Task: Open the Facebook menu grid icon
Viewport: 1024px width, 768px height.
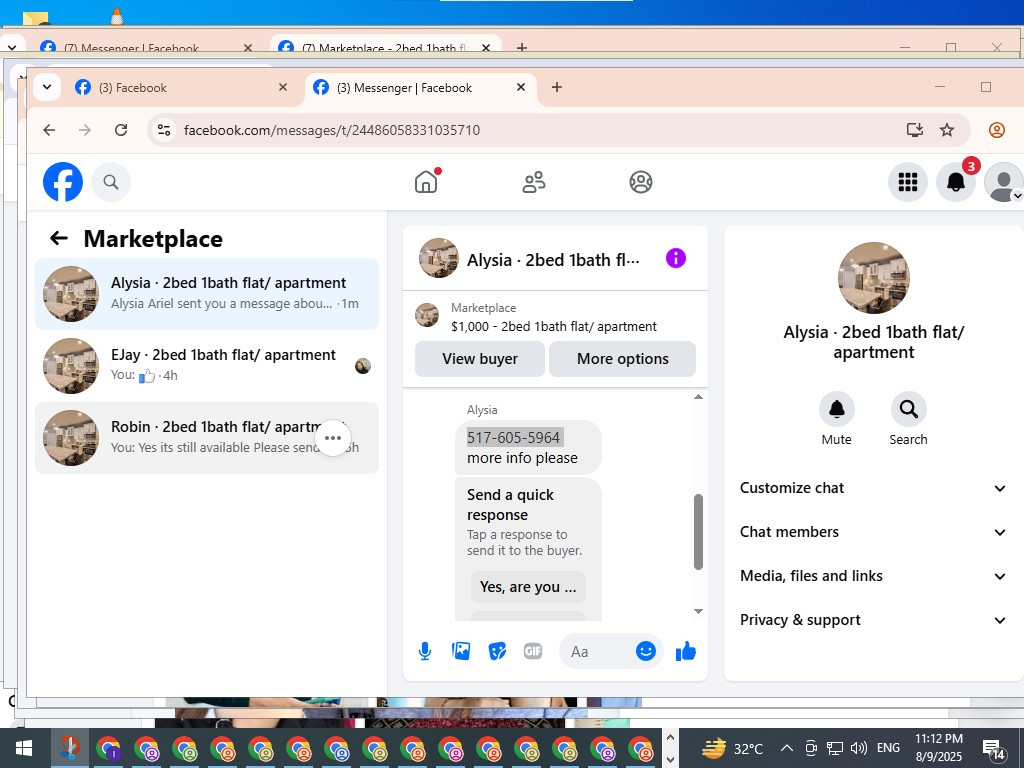Action: [x=908, y=182]
